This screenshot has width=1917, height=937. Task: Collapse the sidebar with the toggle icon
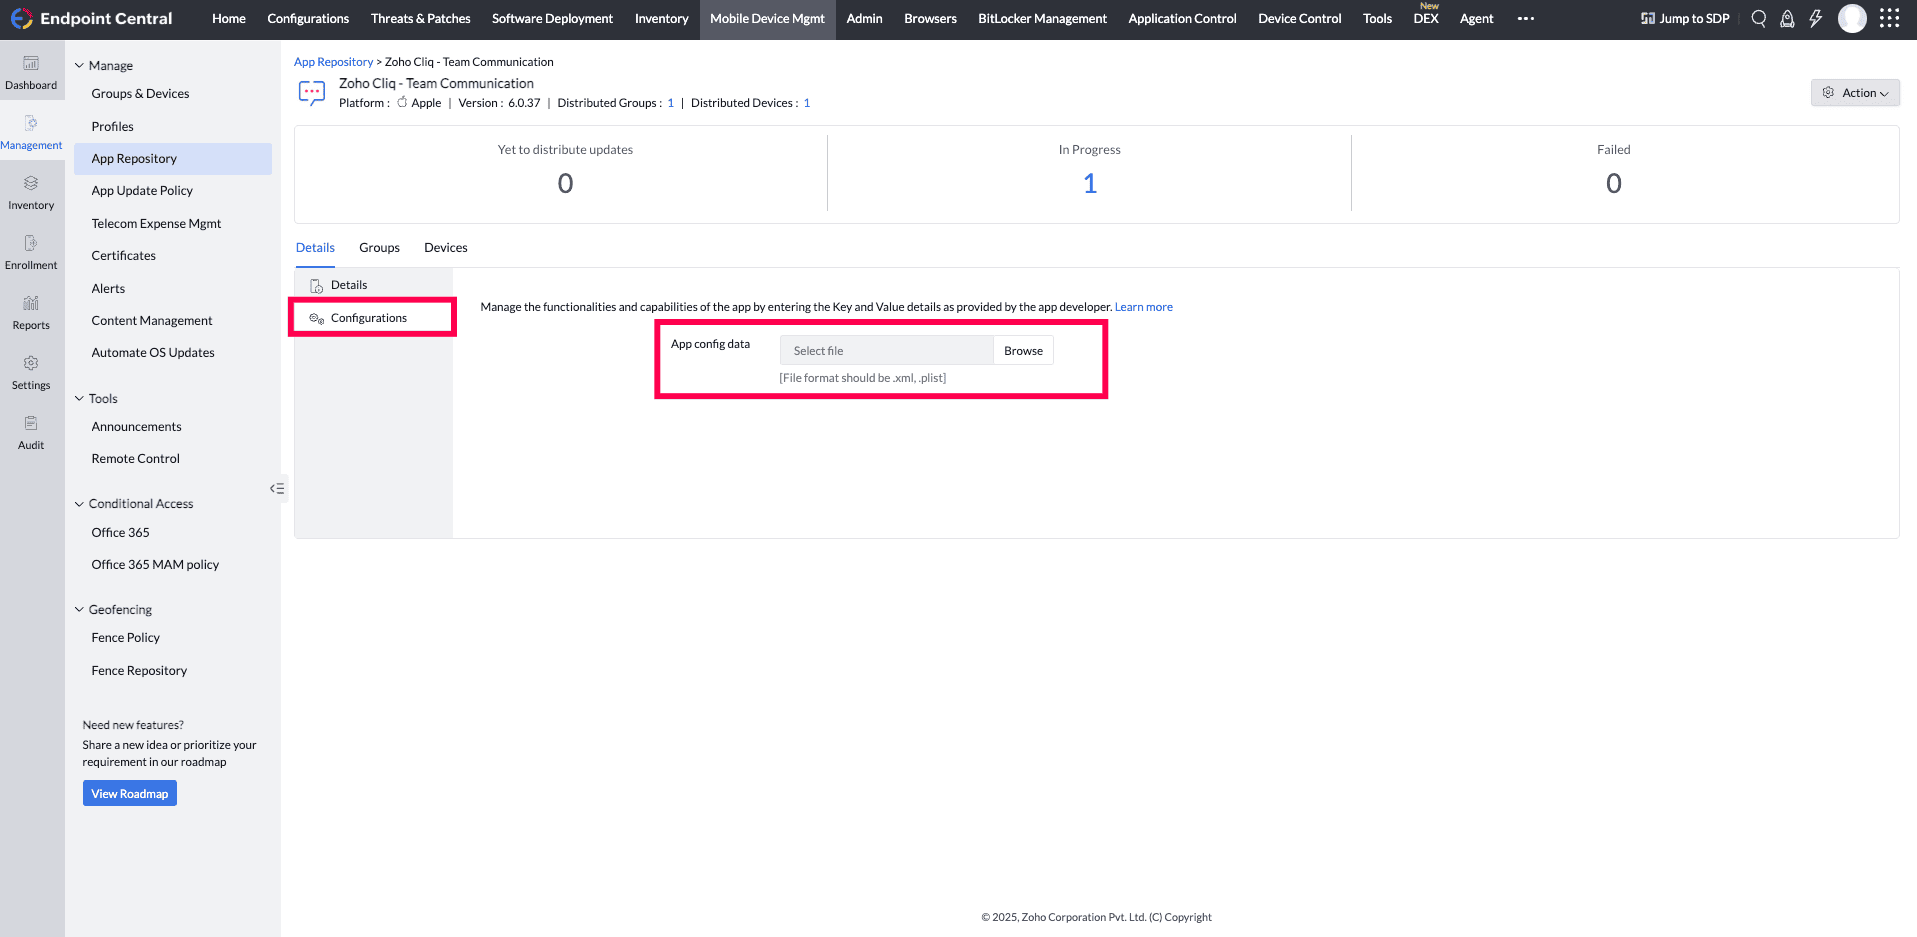pos(277,489)
